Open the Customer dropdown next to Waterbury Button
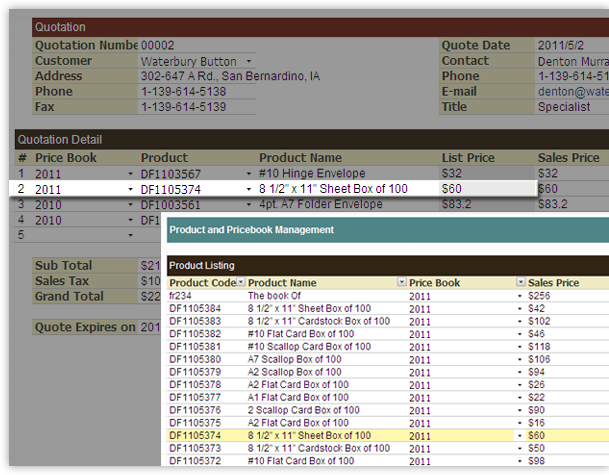Screen dimensions: 609x475 tap(249, 61)
